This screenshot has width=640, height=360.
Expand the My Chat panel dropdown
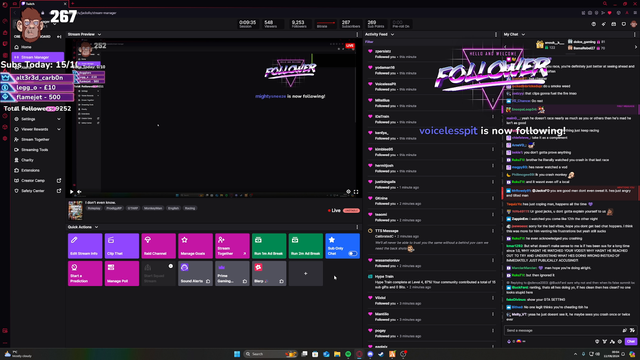(523, 34)
